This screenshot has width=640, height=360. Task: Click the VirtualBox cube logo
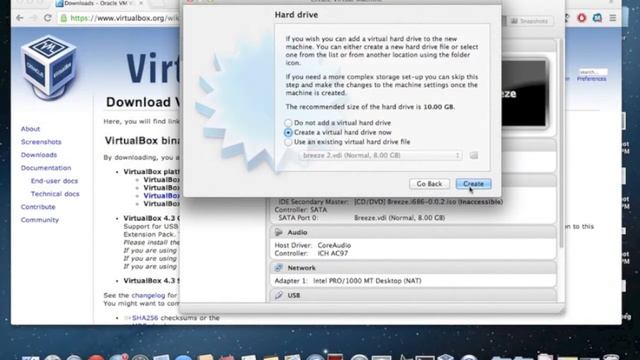click(49, 68)
